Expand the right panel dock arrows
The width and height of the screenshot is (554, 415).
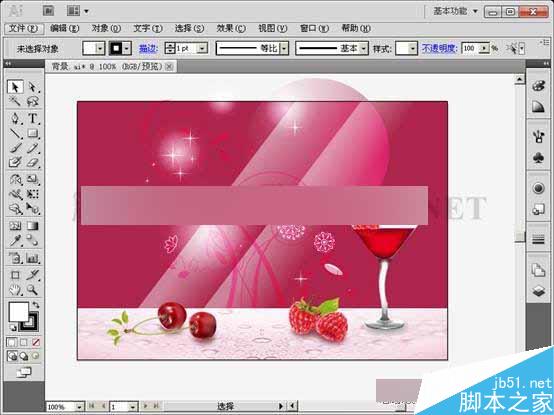coord(546,64)
